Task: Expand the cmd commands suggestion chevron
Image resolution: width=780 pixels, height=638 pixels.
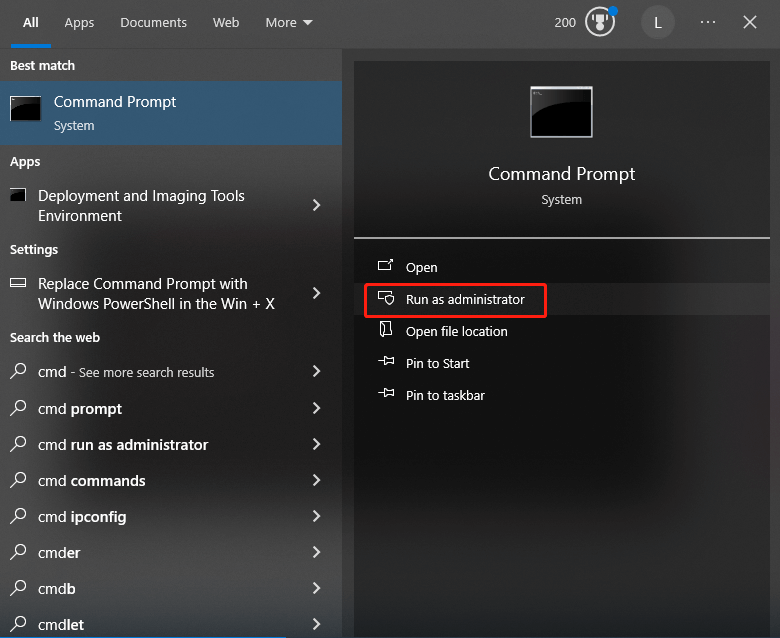Action: click(x=316, y=480)
